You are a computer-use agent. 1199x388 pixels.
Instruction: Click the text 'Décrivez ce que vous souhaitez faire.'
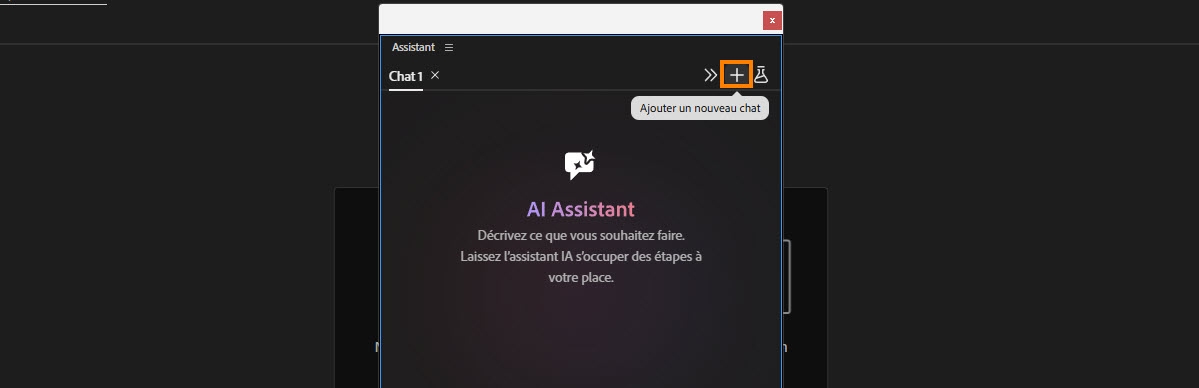(580, 235)
